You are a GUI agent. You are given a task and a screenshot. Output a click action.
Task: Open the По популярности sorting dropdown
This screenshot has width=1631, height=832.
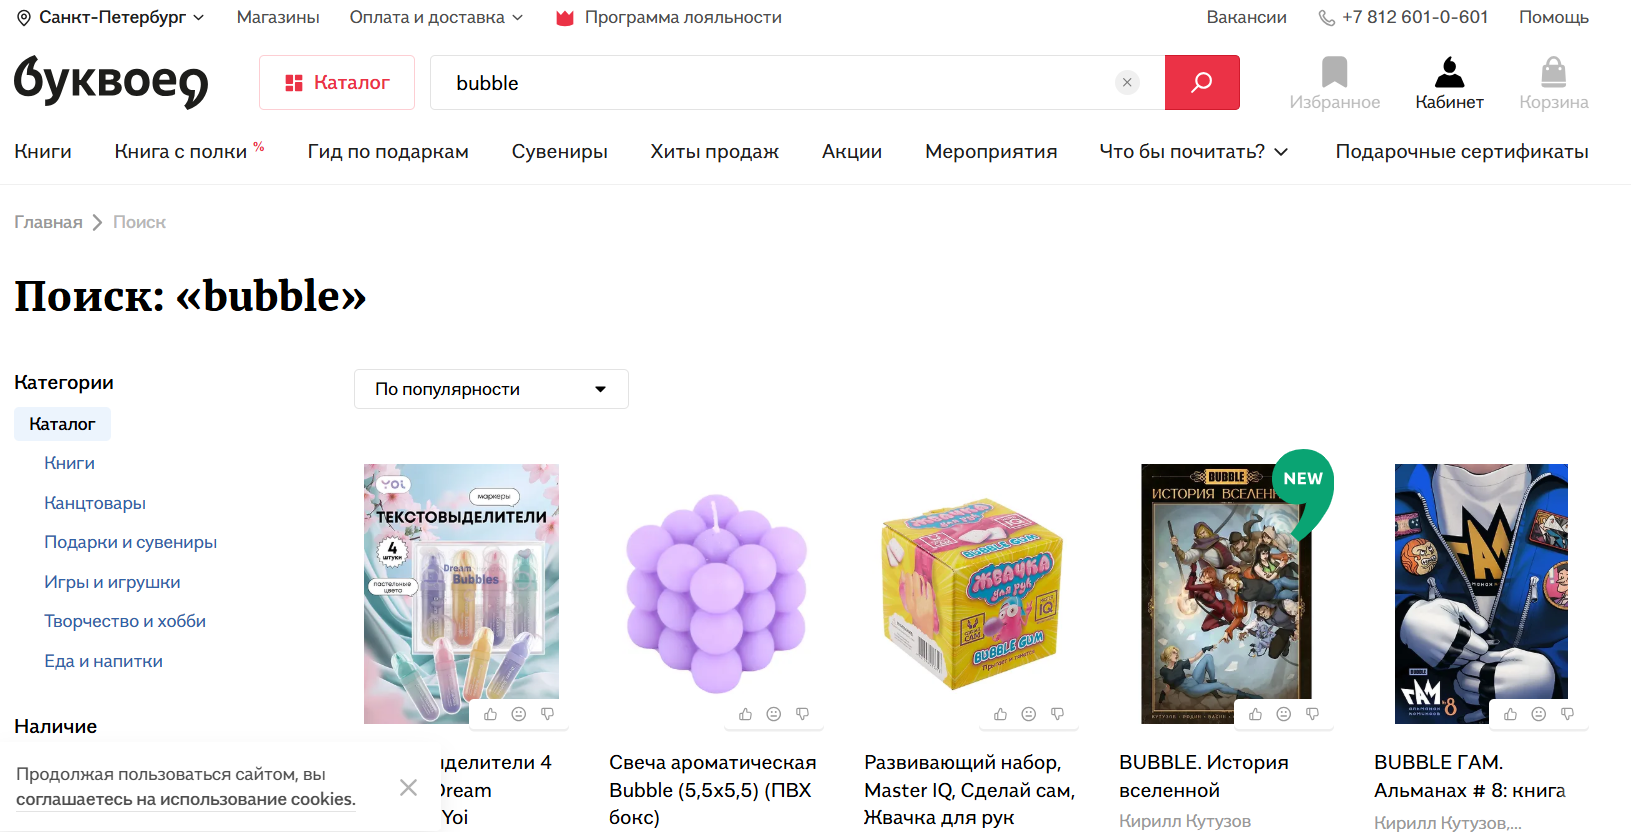pos(491,389)
